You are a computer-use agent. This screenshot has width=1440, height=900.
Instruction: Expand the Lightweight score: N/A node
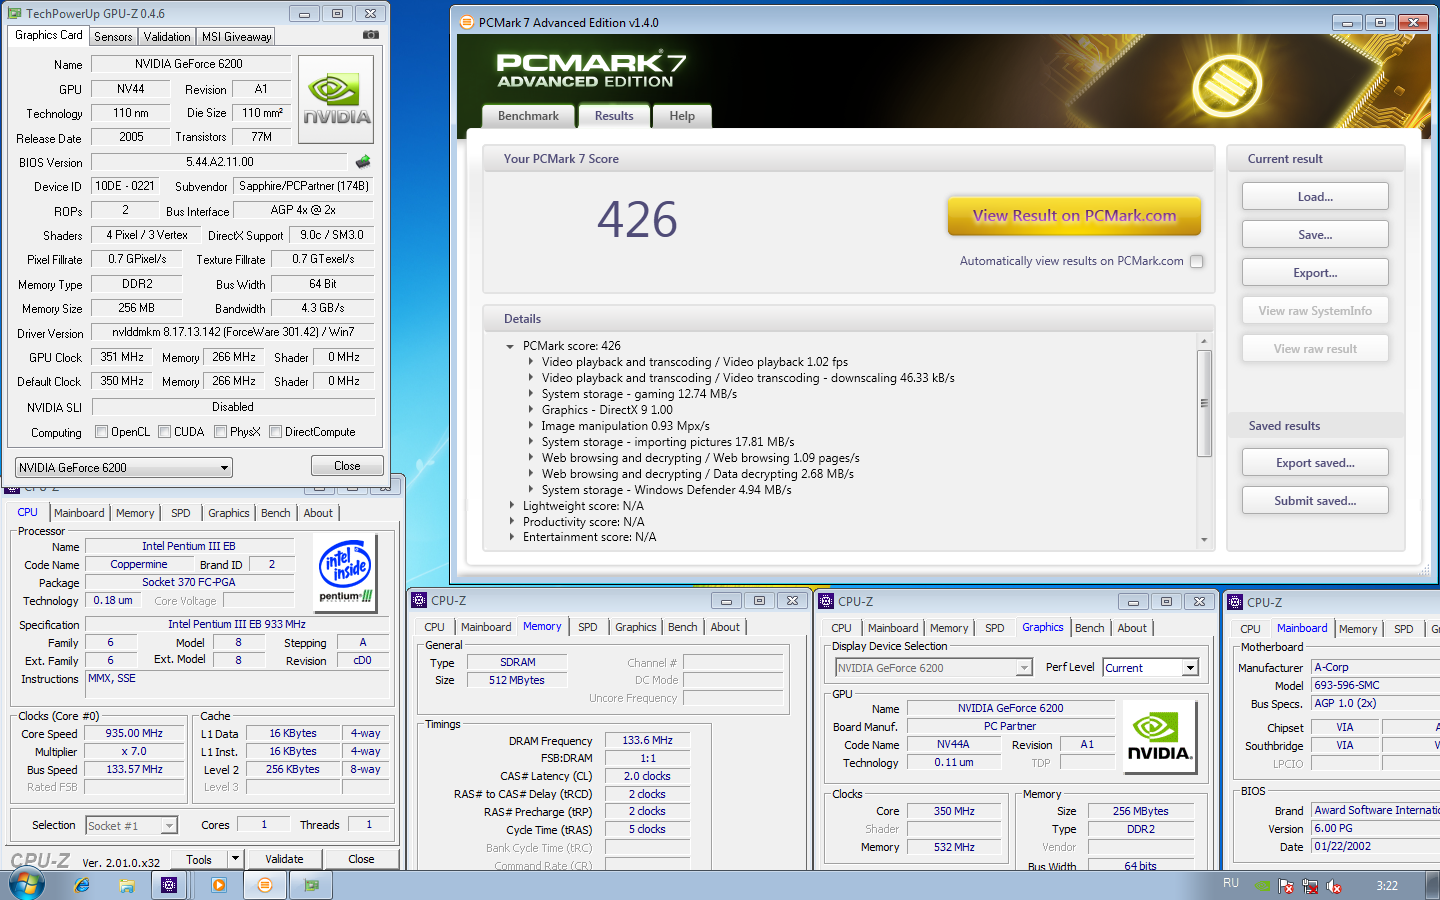(511, 506)
